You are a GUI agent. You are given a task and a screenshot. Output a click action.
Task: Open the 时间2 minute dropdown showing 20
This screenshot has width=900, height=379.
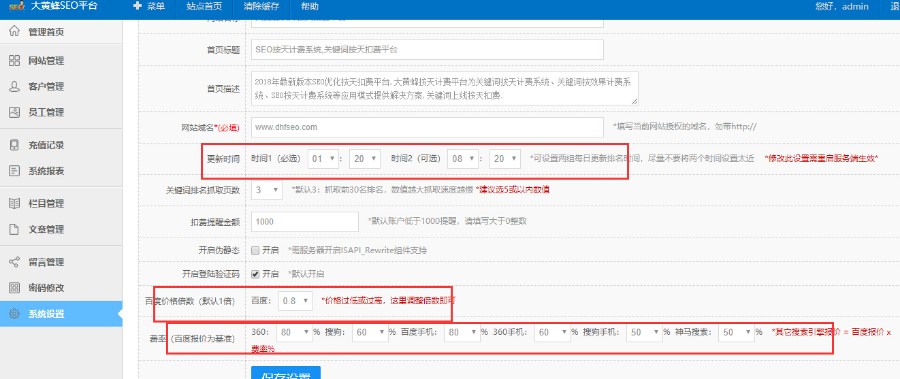(x=505, y=158)
